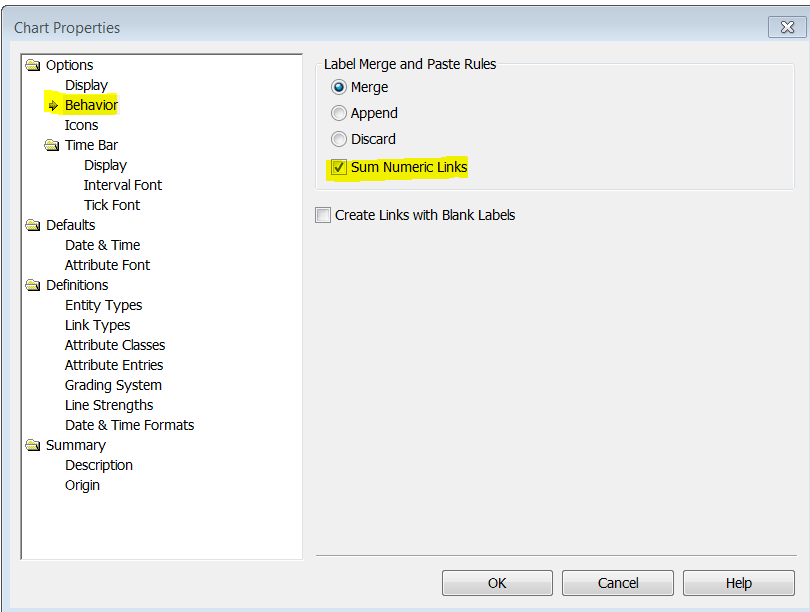The width and height of the screenshot is (810, 612).
Task: Collapse the Time Bar tree branch
Action: (52, 144)
